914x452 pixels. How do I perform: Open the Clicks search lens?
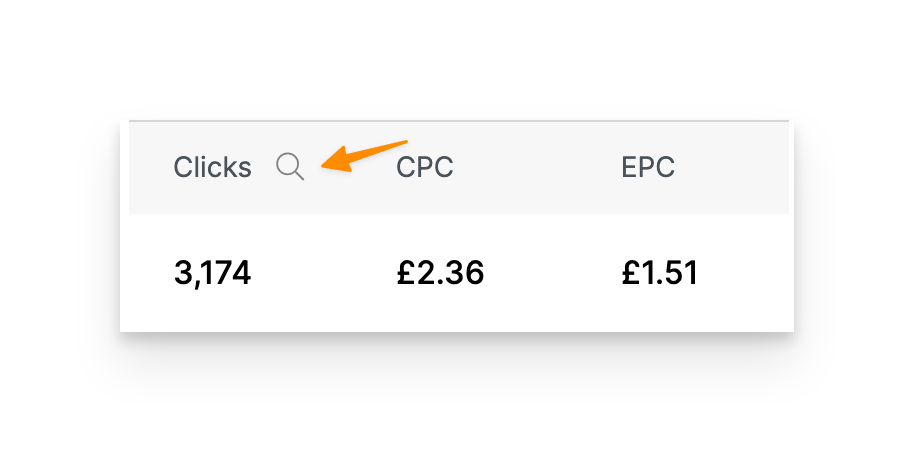(290, 167)
